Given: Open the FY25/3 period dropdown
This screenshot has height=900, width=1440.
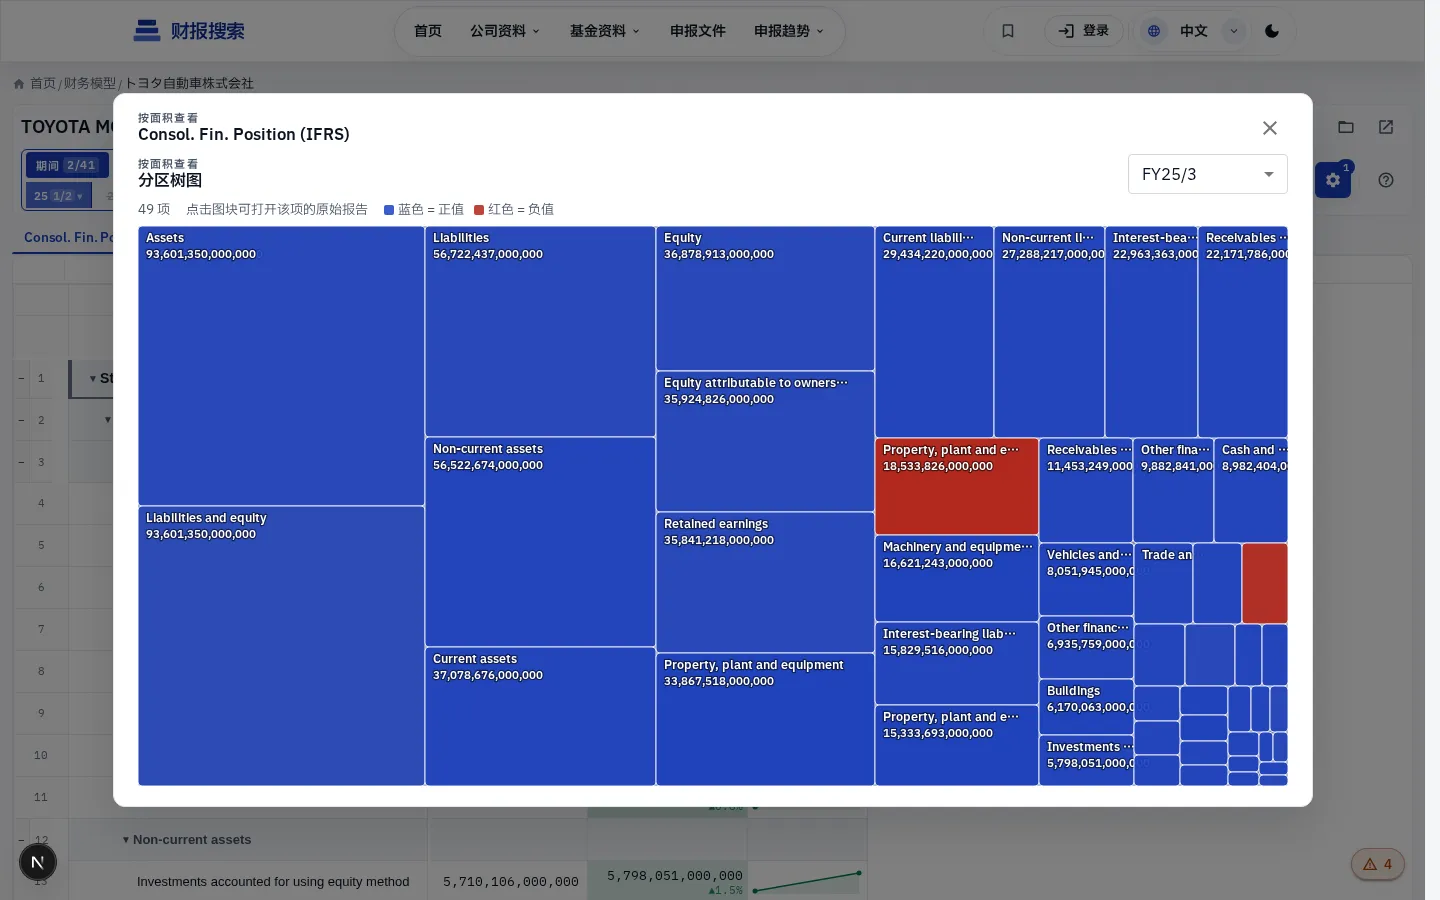Looking at the screenshot, I should pyautogui.click(x=1207, y=174).
